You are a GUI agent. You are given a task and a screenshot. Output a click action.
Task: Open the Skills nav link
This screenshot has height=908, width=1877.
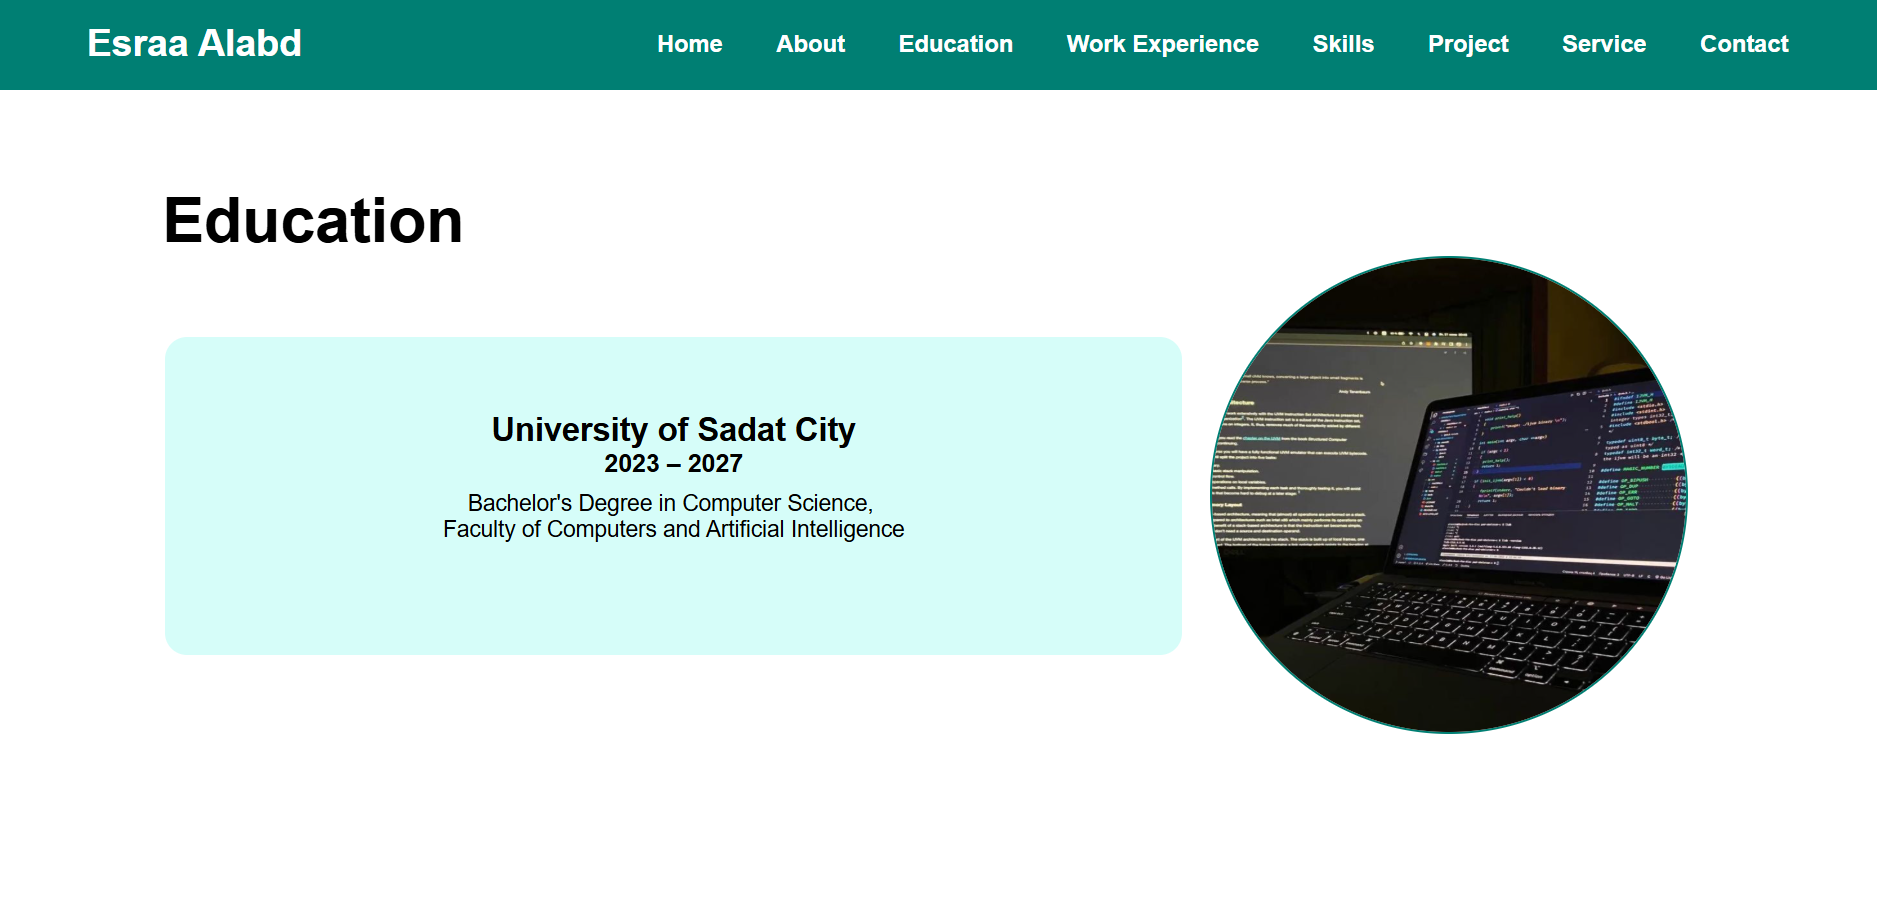click(1342, 44)
